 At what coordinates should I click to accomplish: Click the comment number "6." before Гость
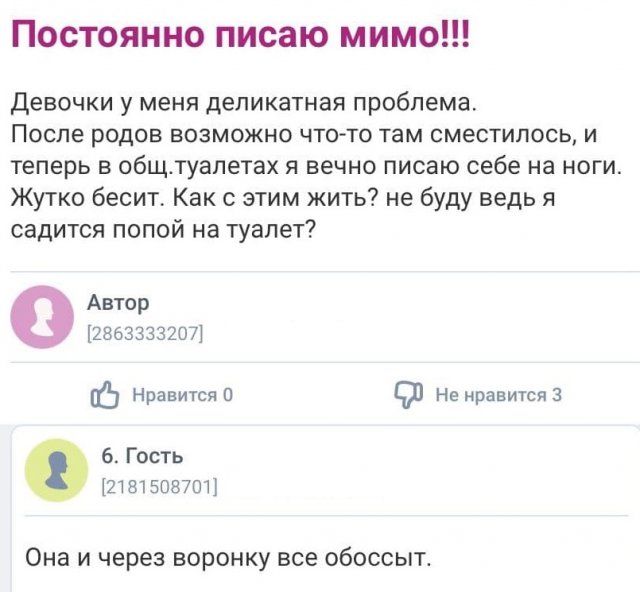click(x=109, y=457)
